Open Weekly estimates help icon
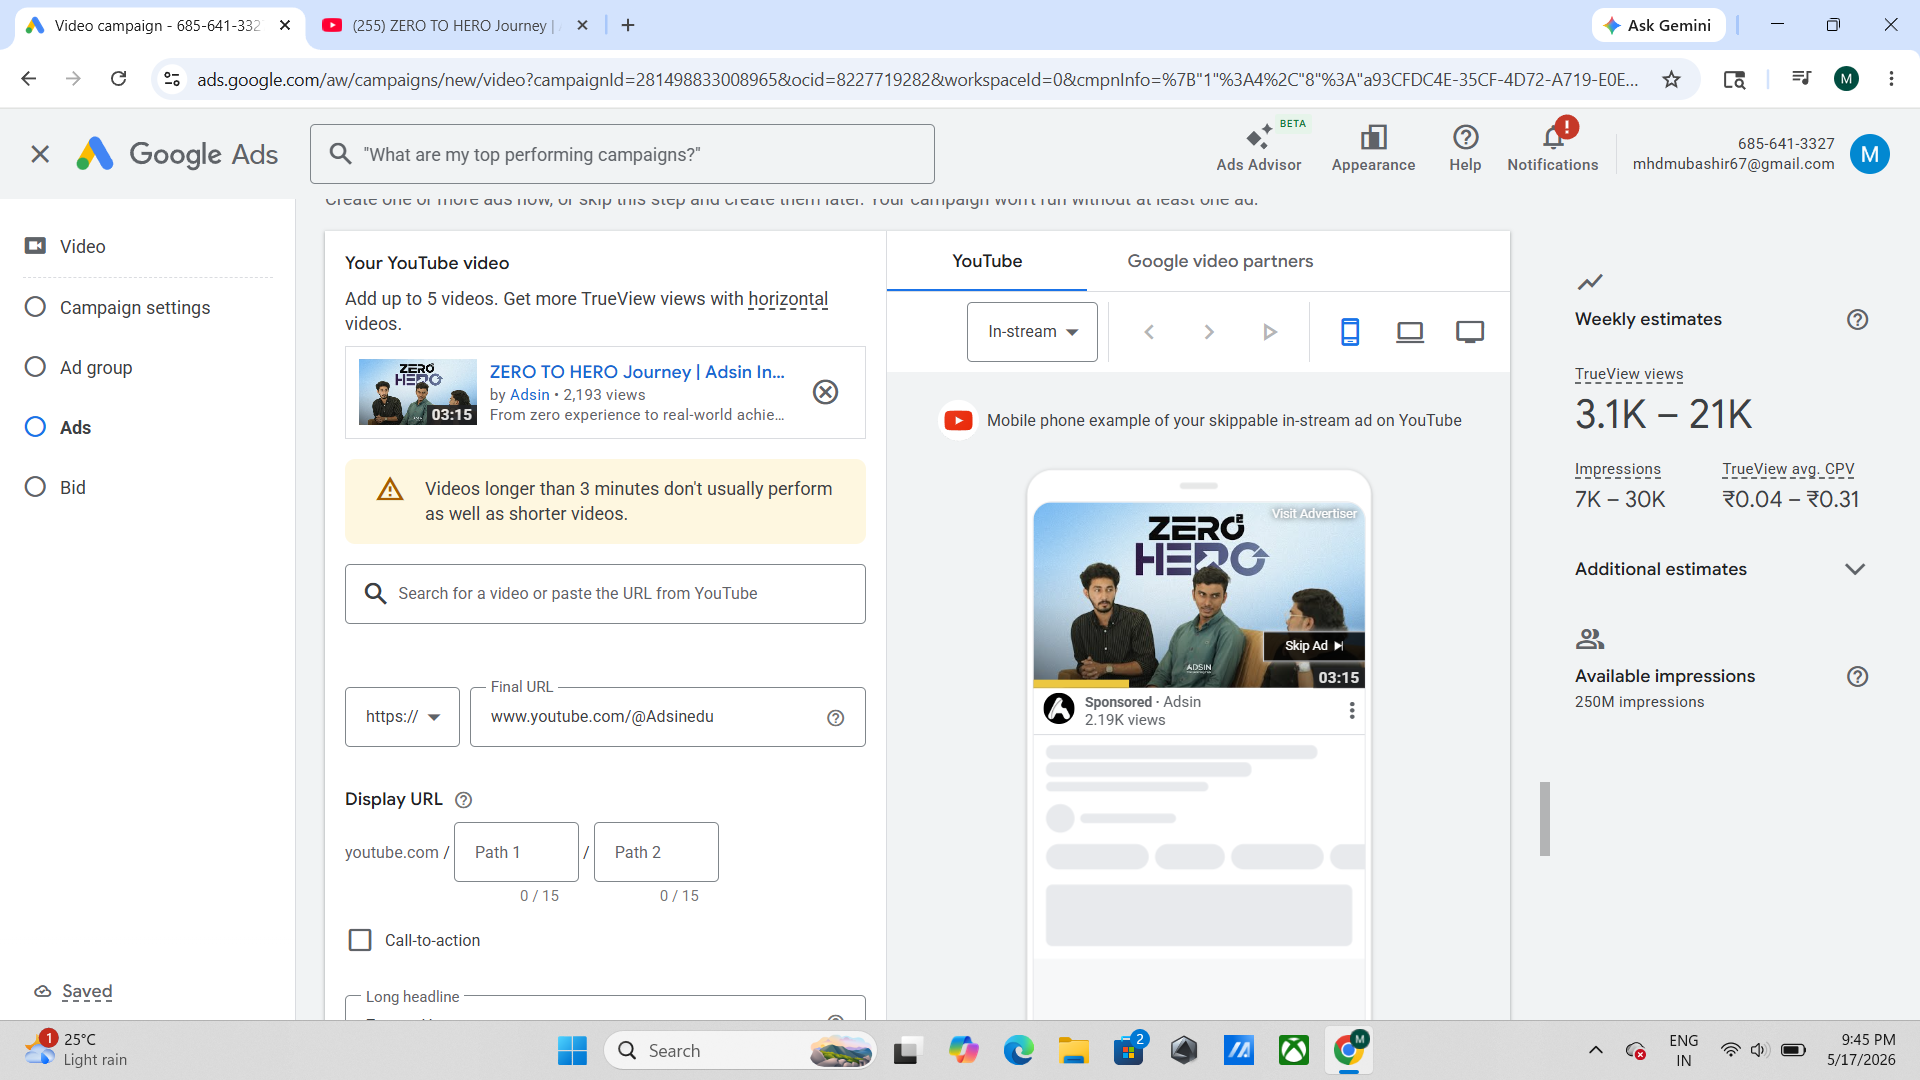The width and height of the screenshot is (1920, 1080). 1857,320
